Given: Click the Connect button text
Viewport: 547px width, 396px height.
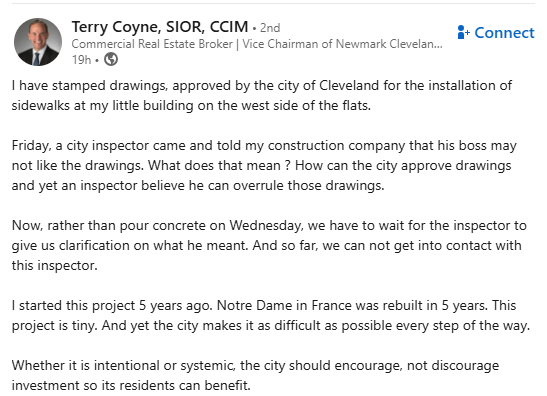Looking at the screenshot, I should click(504, 33).
